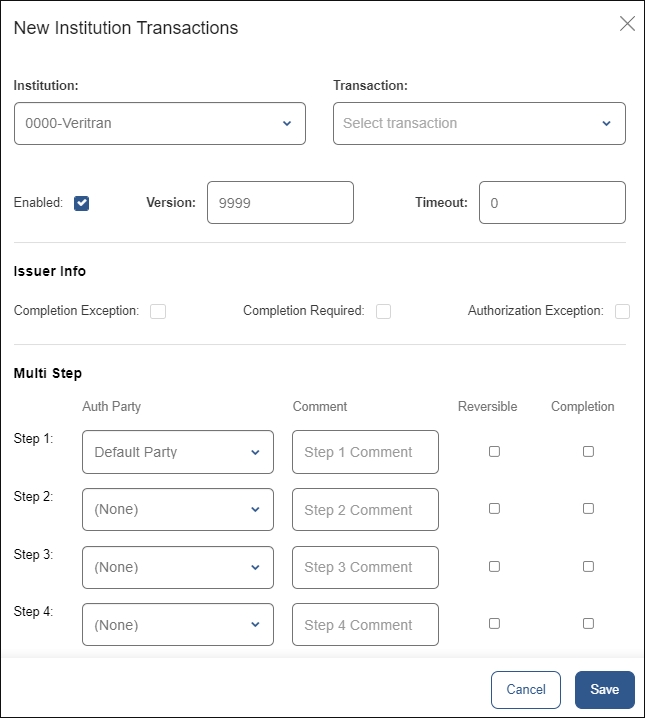The height and width of the screenshot is (718, 645).
Task: Check Step 4 Reversible checkbox
Action: (x=494, y=623)
